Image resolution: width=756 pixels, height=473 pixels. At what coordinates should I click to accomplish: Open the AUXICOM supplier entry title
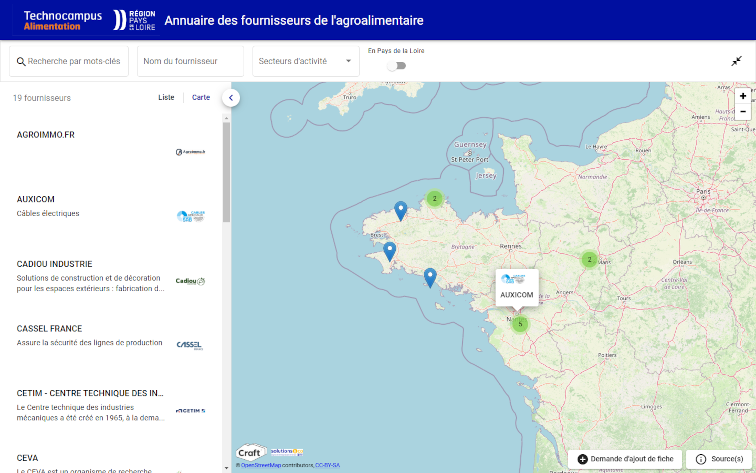coord(36,199)
